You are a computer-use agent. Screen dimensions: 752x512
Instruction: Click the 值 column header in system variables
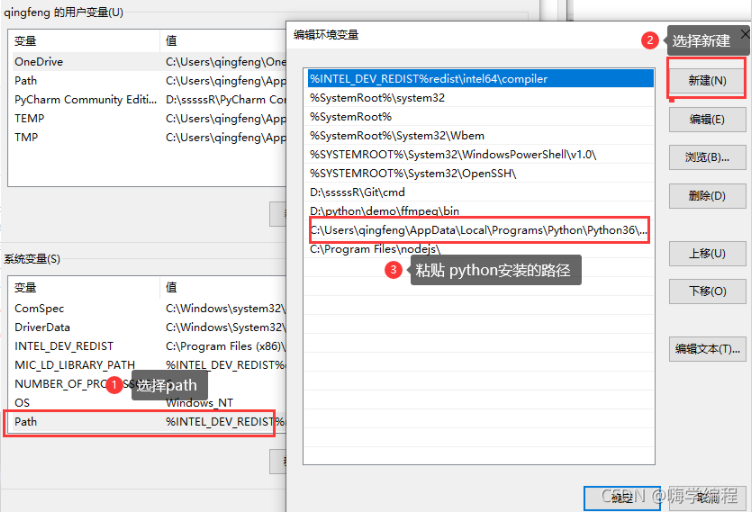[x=223, y=287]
